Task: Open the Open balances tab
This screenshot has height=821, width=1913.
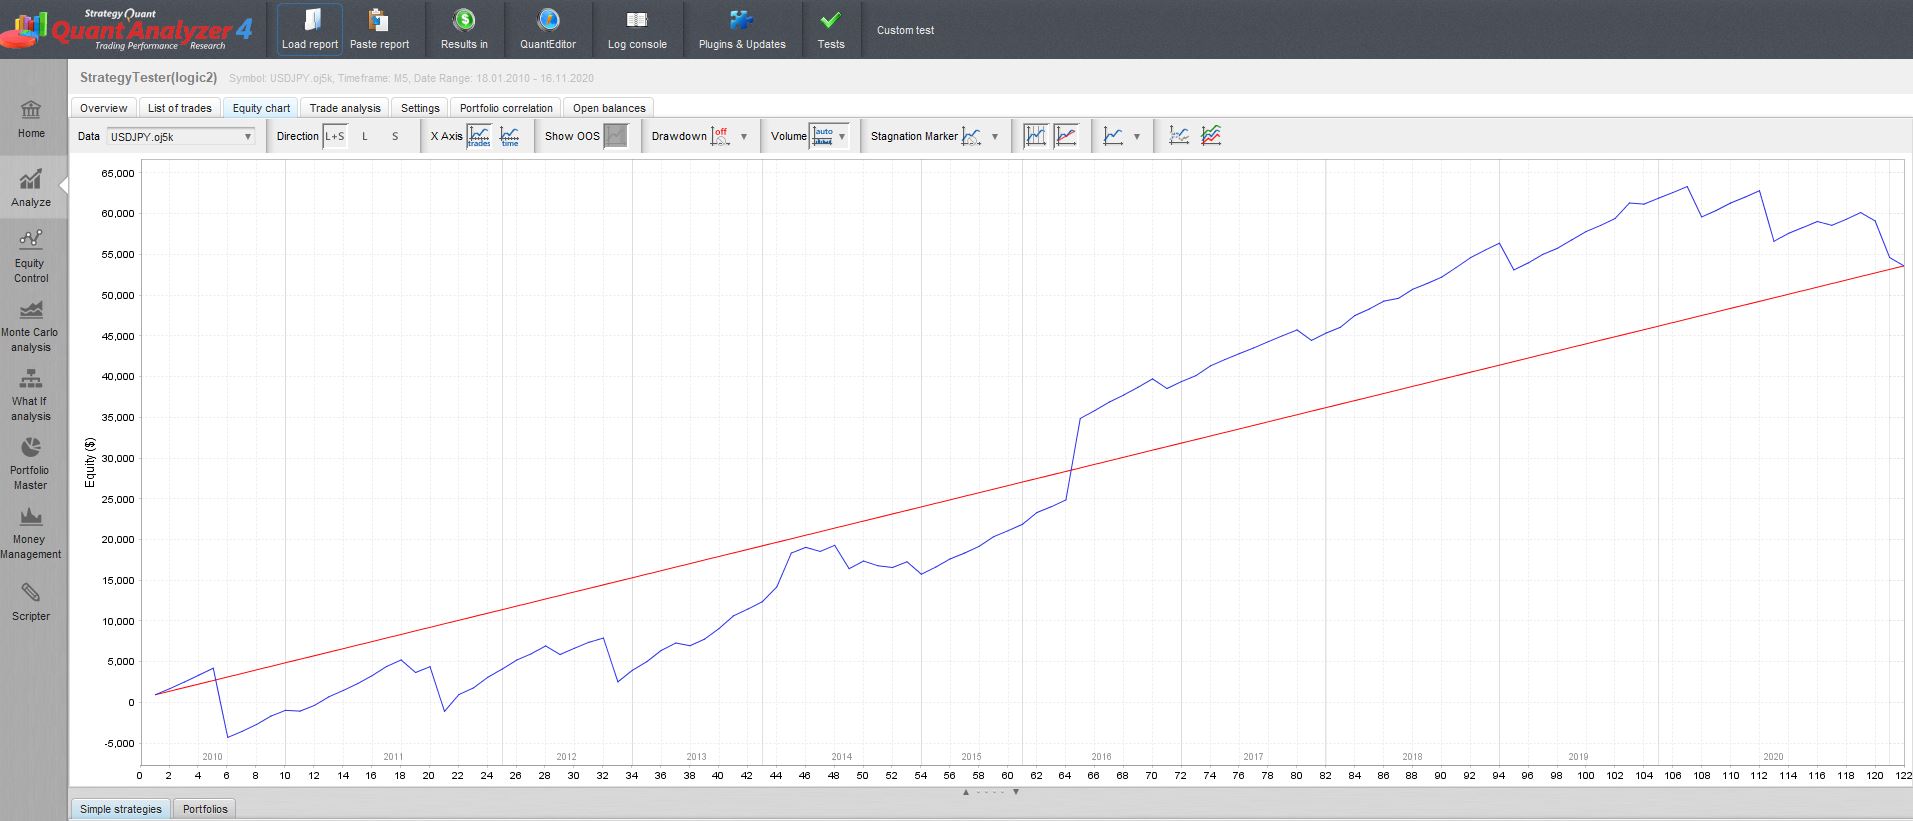Action: click(x=609, y=108)
